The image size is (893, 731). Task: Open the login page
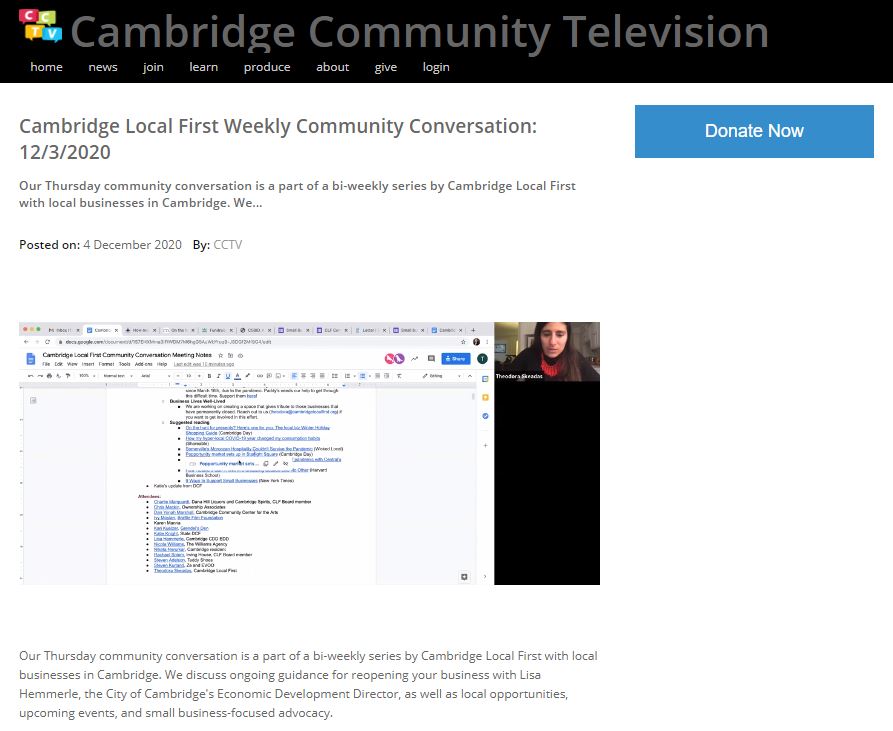point(436,67)
